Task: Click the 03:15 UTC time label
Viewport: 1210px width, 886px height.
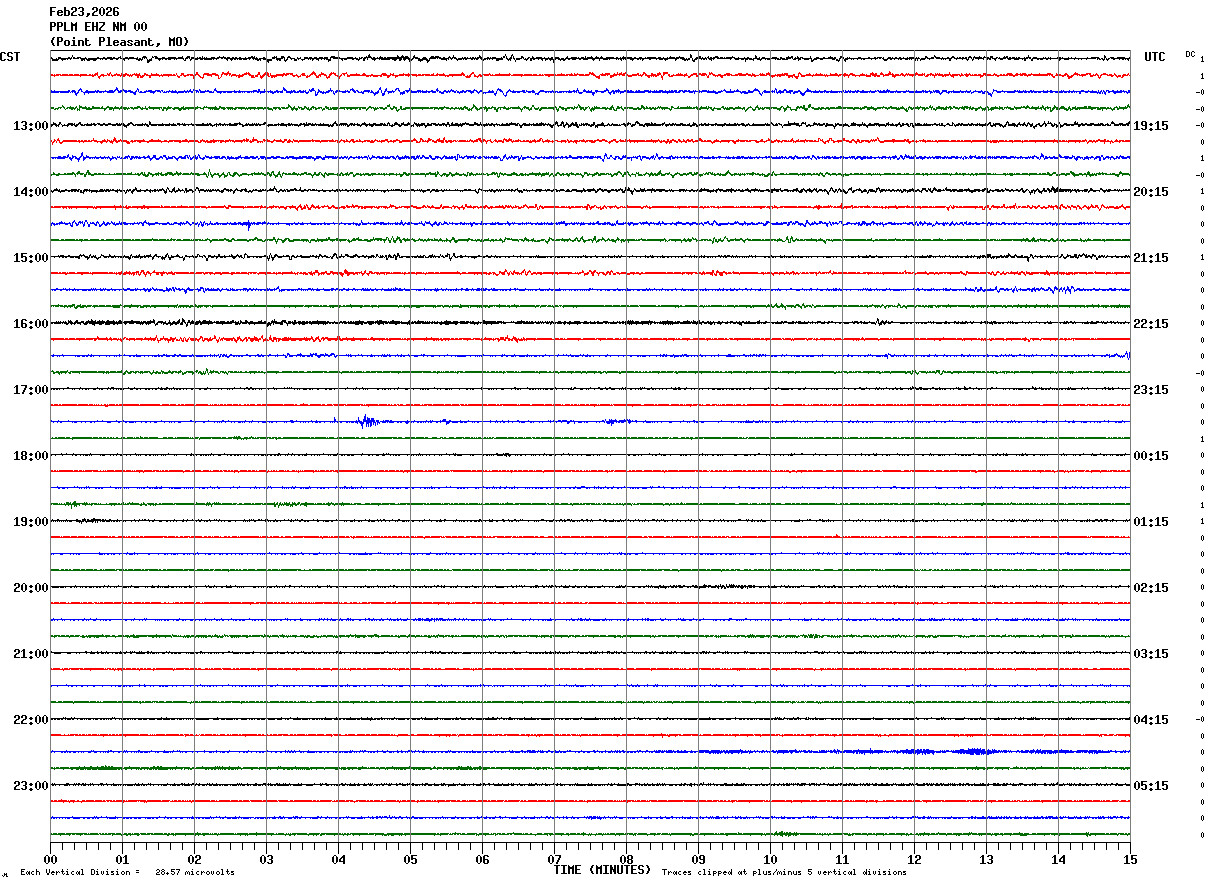Action: click(x=1150, y=654)
